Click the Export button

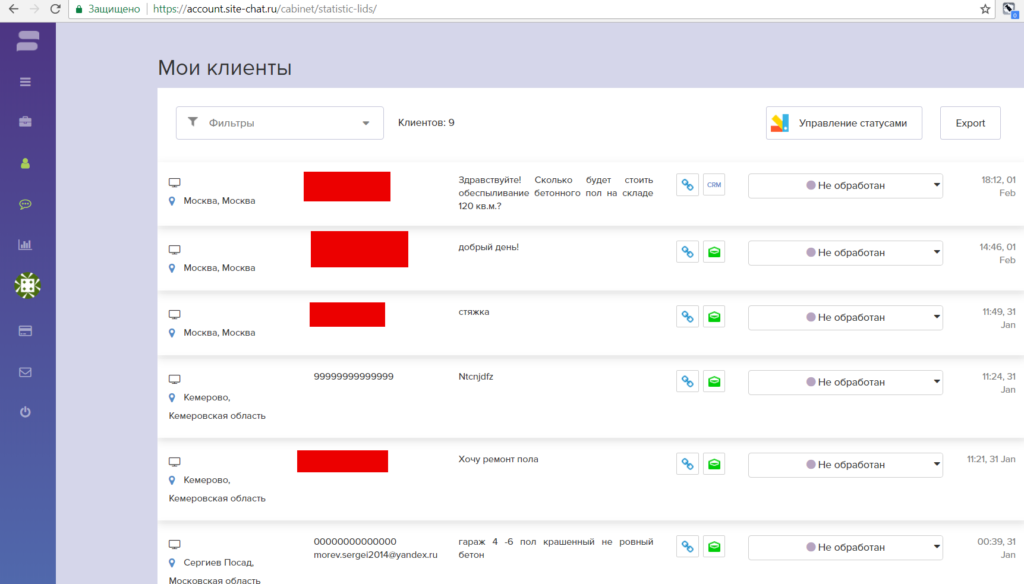pyautogui.click(x=970, y=123)
